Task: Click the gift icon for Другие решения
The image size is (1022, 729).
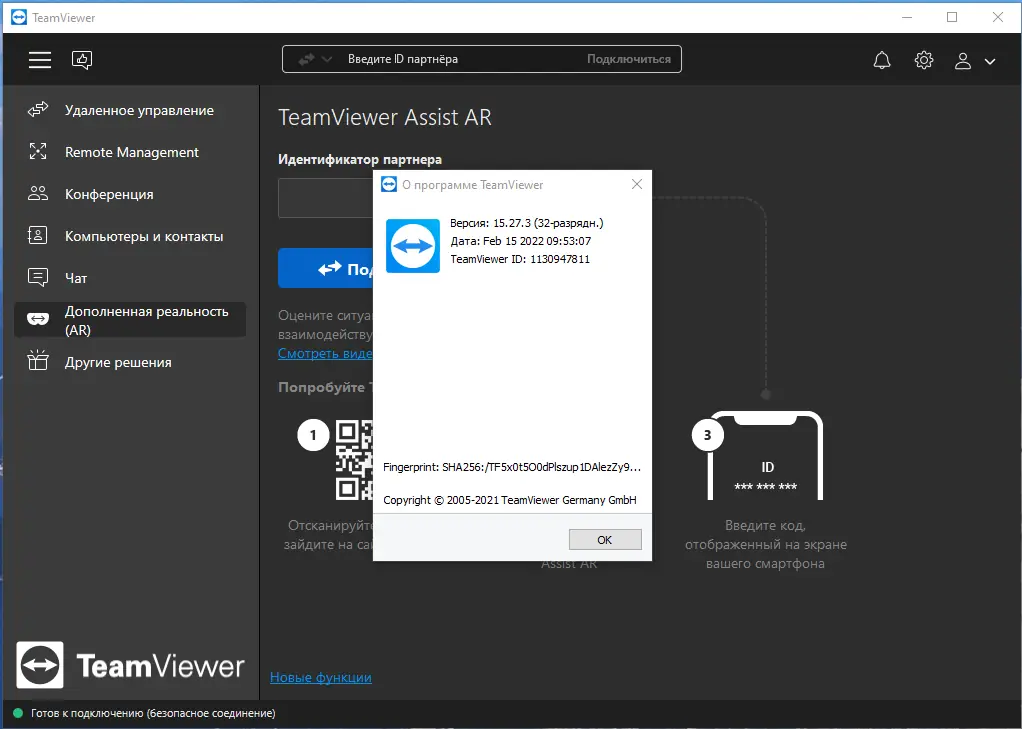Action: (37, 362)
